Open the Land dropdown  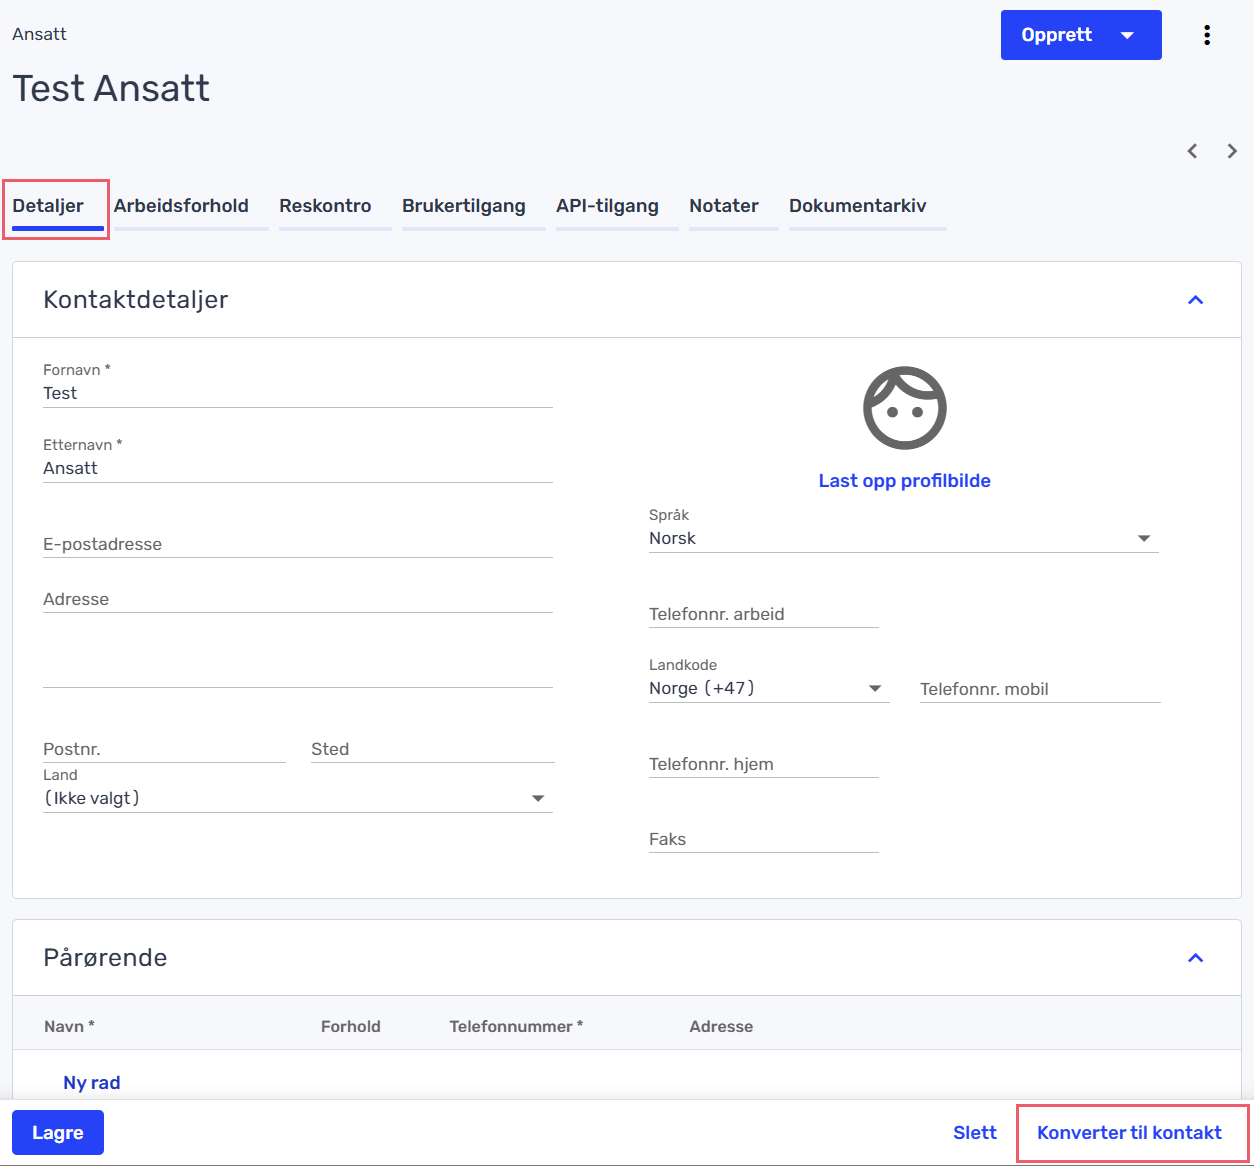coord(297,798)
